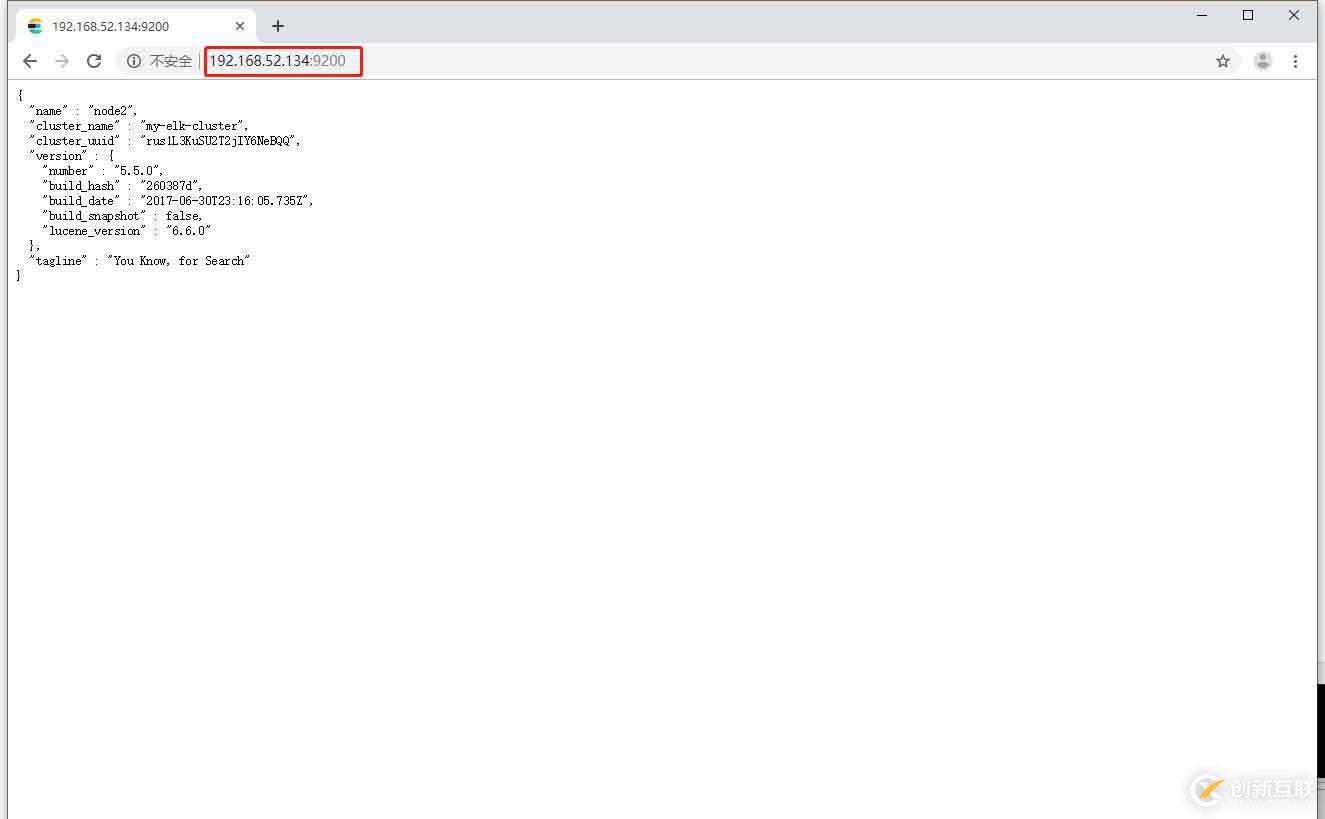Viewport: 1325px width, 819px height.
Task: Close the Chrome window
Action: [1294, 15]
